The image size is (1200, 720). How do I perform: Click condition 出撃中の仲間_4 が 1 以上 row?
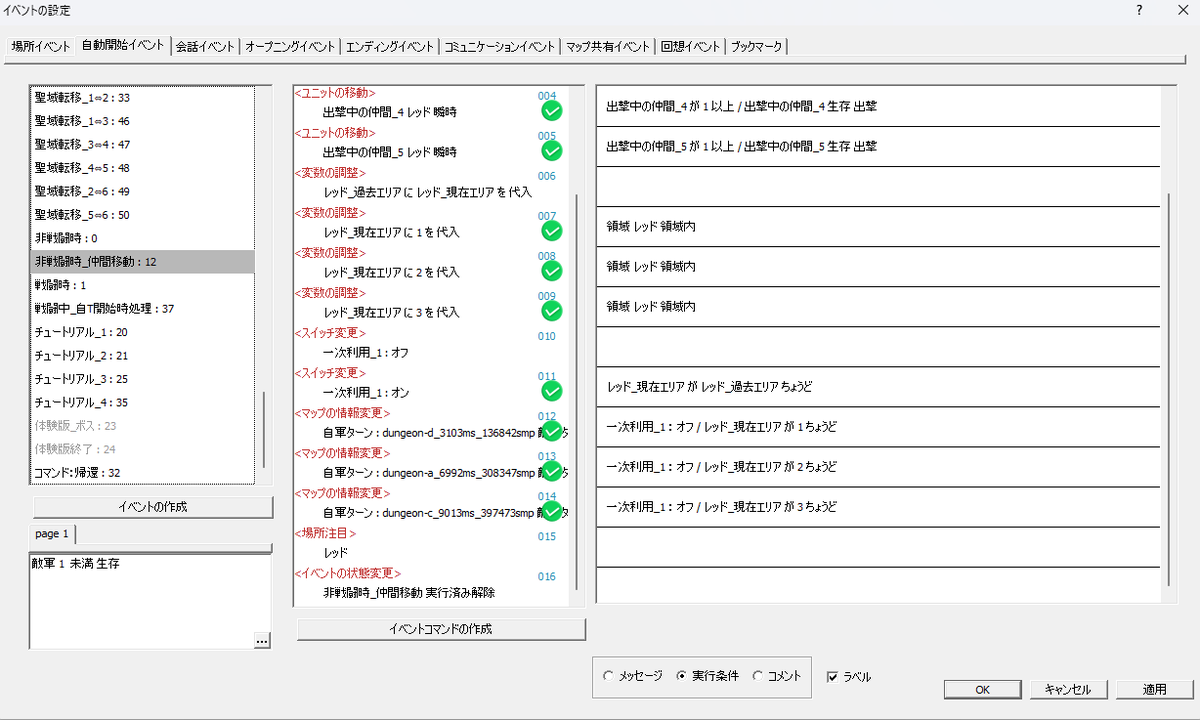point(878,106)
